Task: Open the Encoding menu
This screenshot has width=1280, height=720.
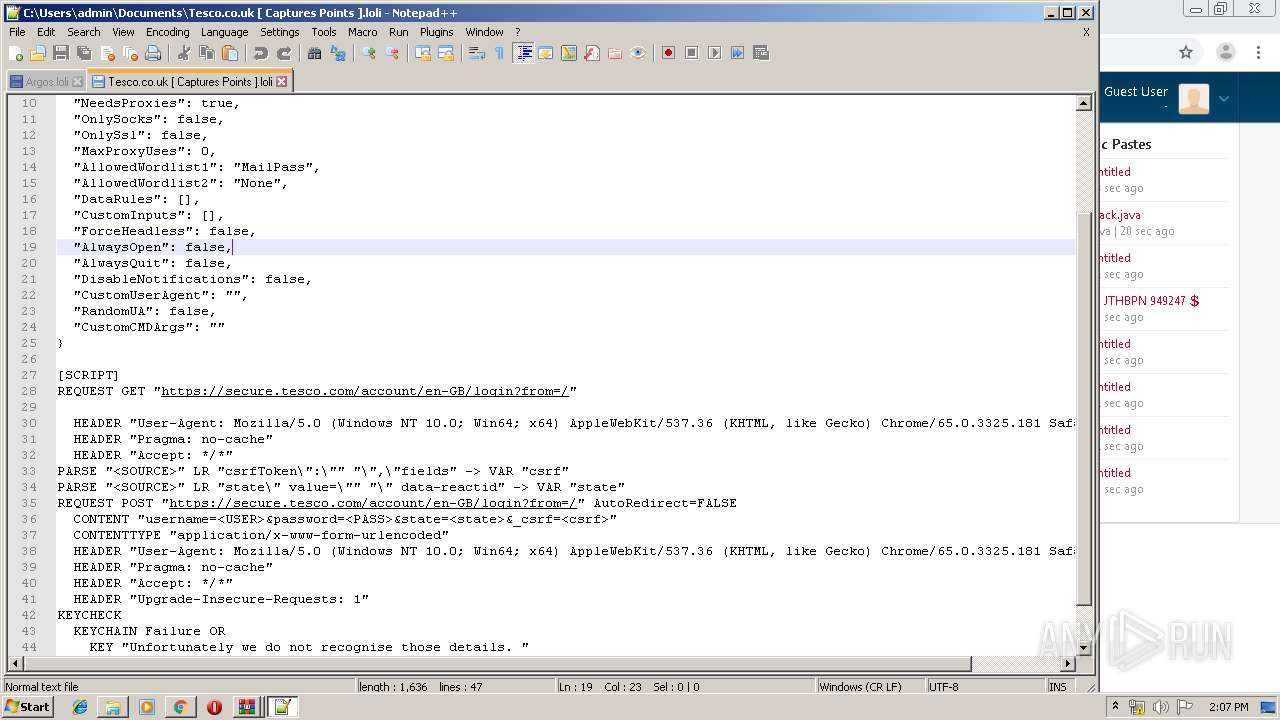Action: (x=168, y=32)
